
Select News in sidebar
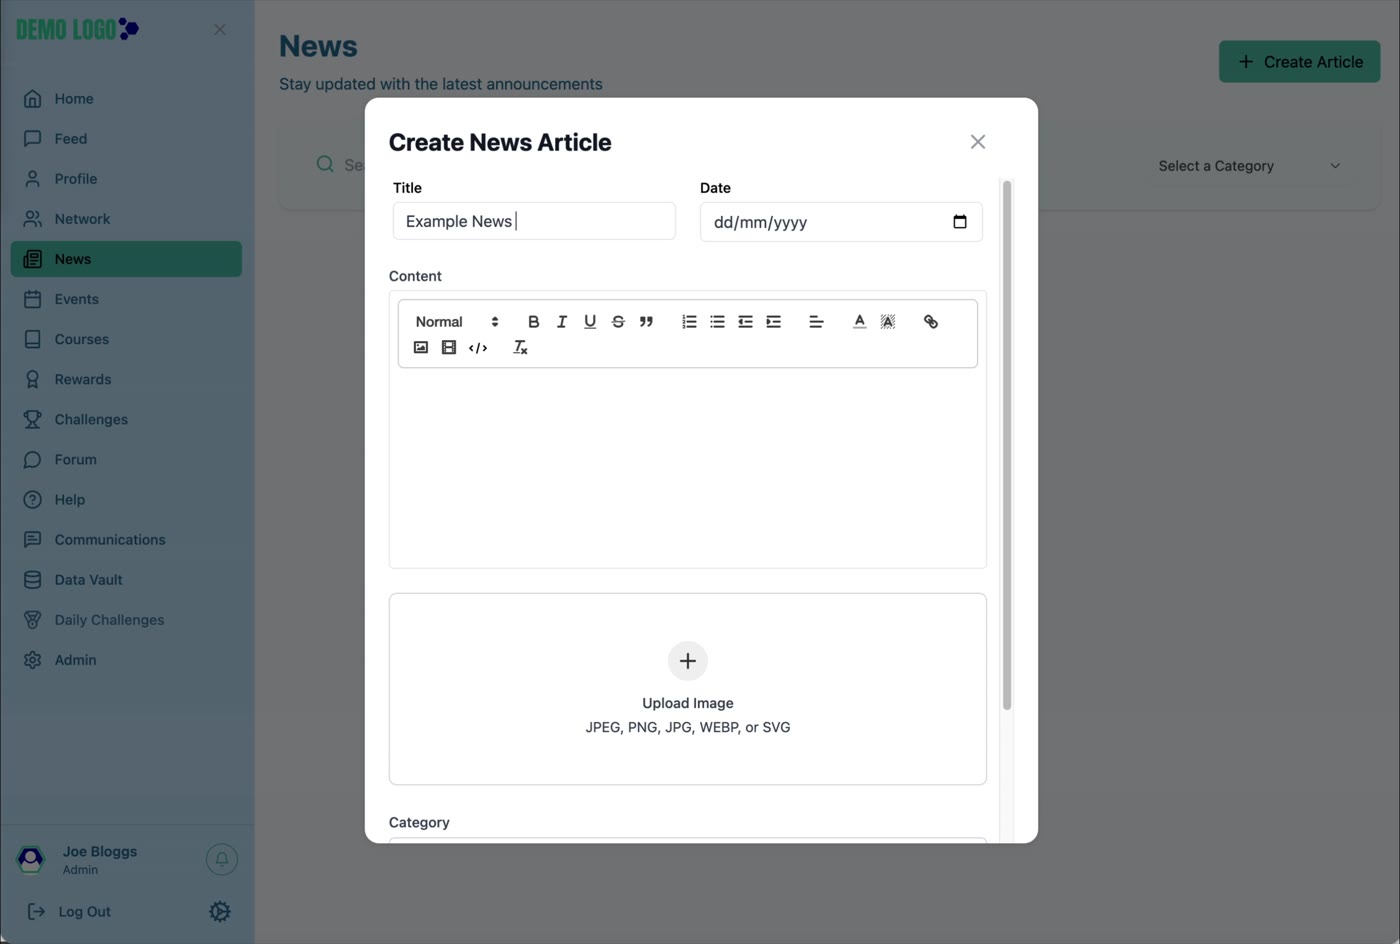[x=126, y=259]
